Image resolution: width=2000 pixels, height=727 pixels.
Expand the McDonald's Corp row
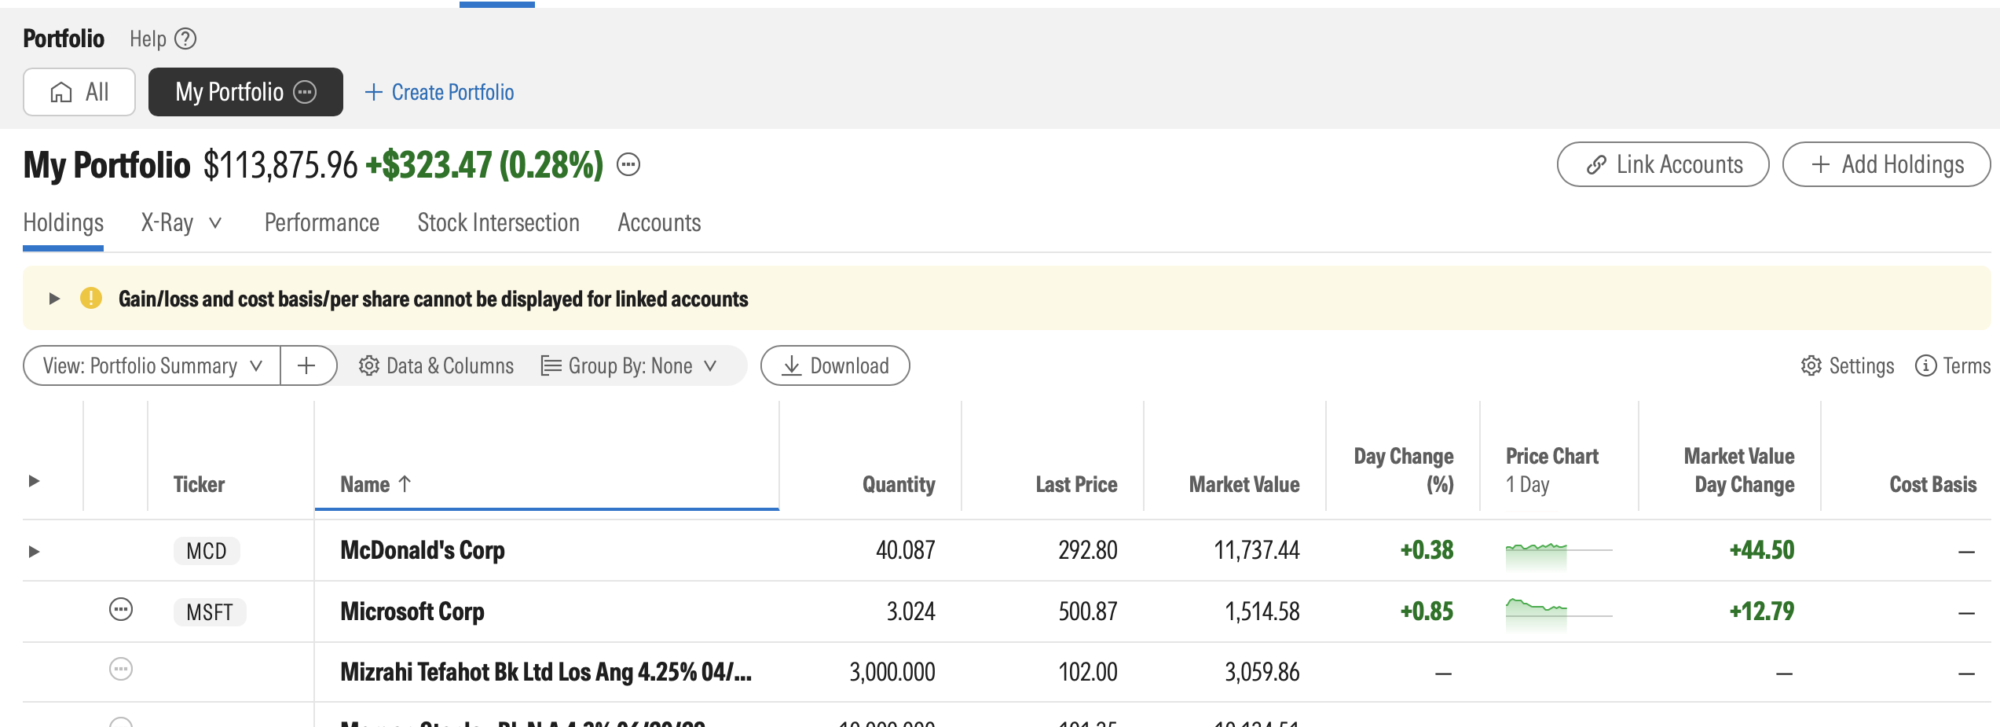click(x=34, y=551)
